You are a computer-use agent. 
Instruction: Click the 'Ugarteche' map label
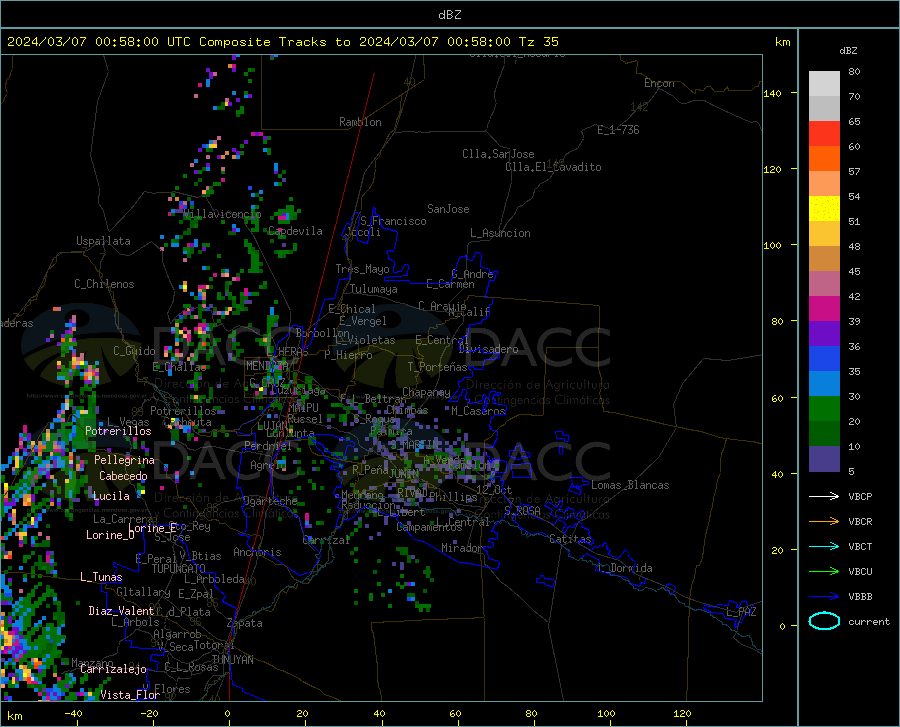point(270,501)
